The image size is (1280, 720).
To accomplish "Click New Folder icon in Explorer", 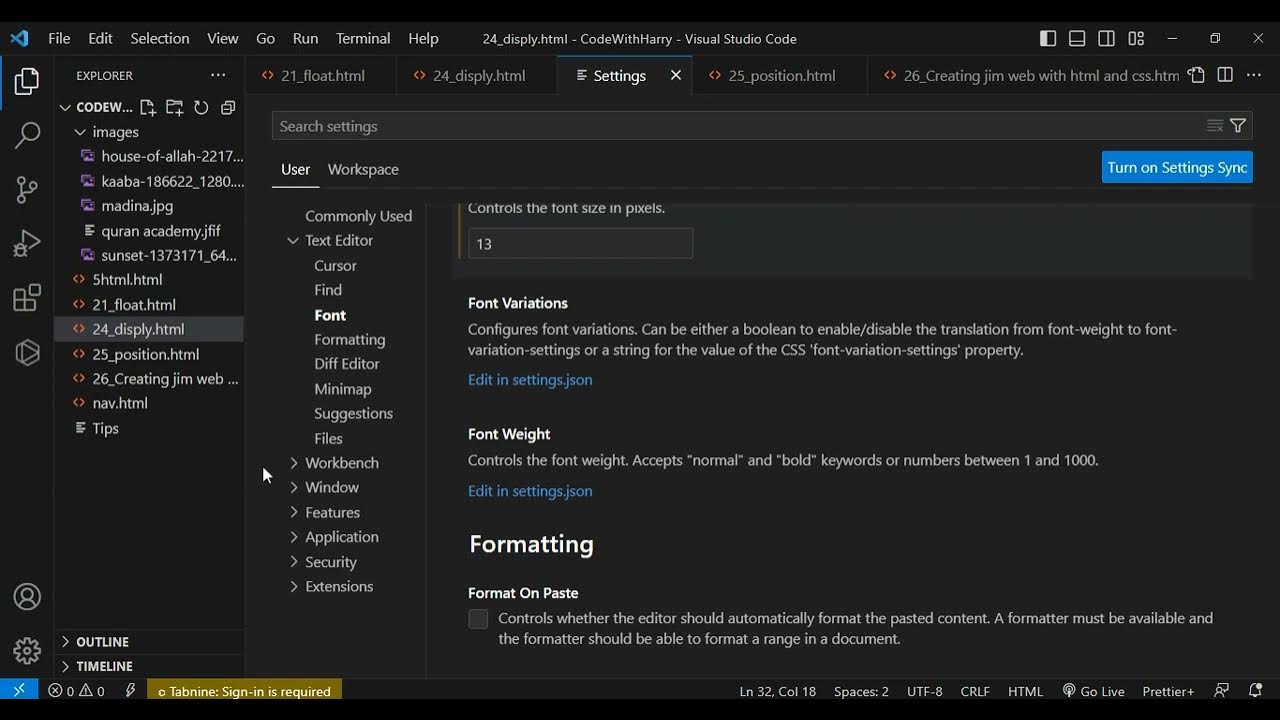I will [x=174, y=107].
